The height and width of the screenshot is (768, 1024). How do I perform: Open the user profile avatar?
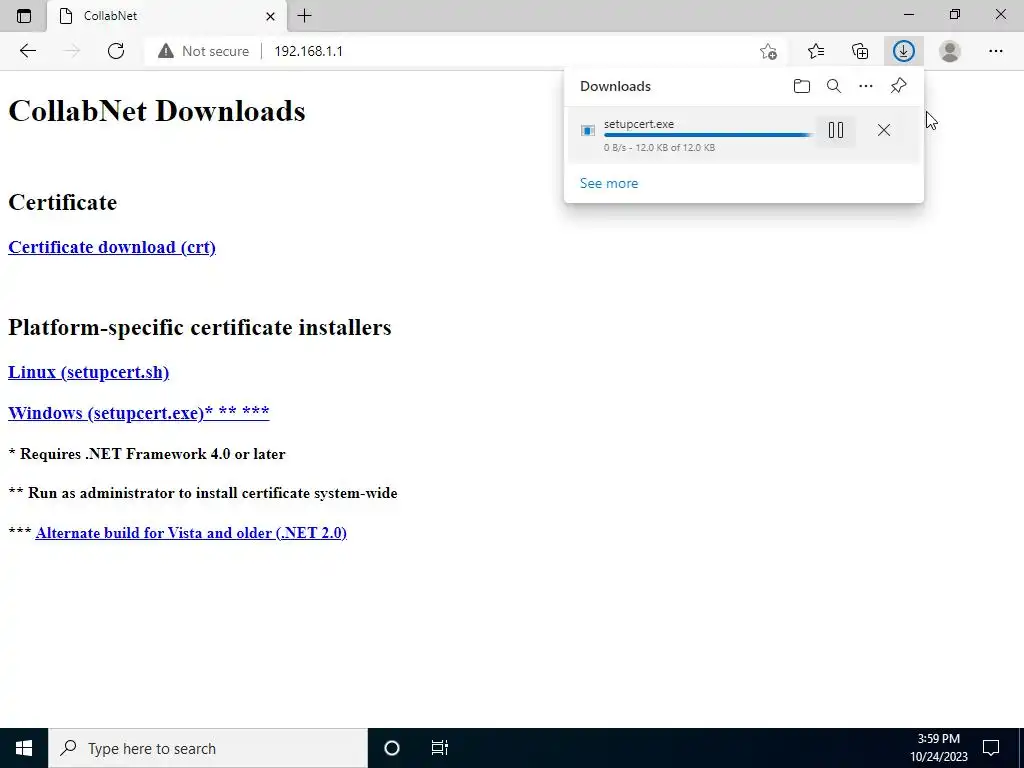click(950, 51)
